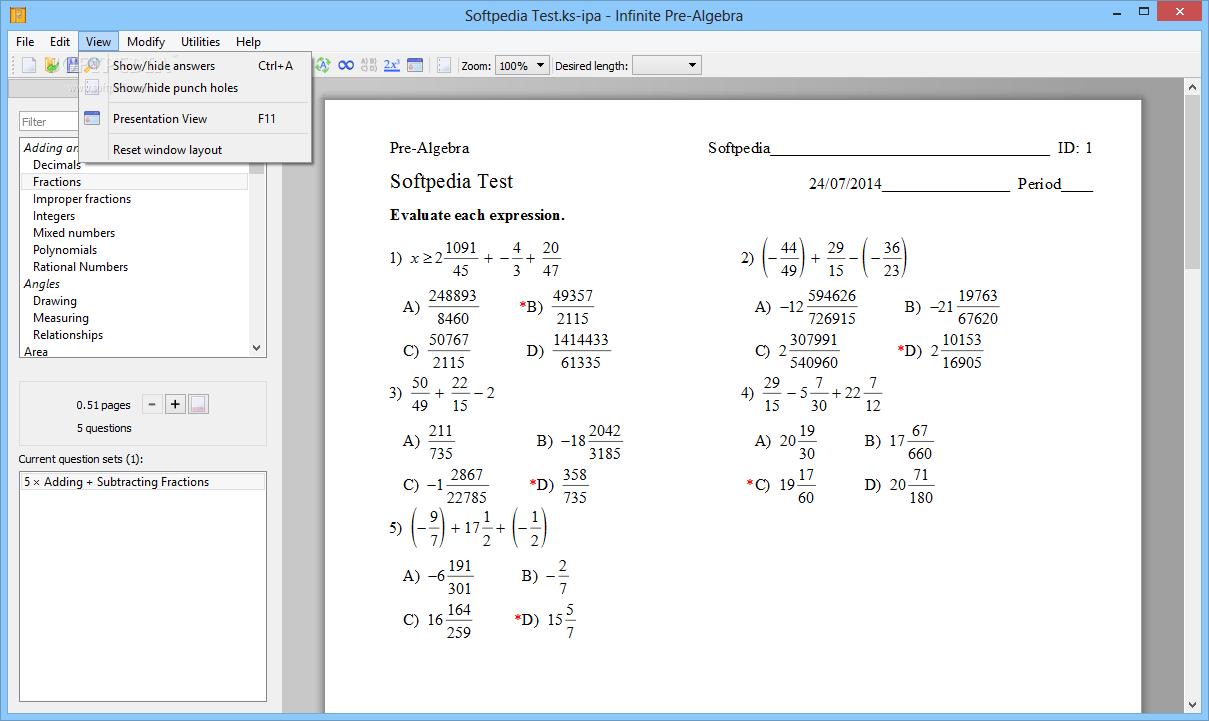The width and height of the screenshot is (1209, 721).
Task: Click the Area category heading
Action: click(x=36, y=351)
